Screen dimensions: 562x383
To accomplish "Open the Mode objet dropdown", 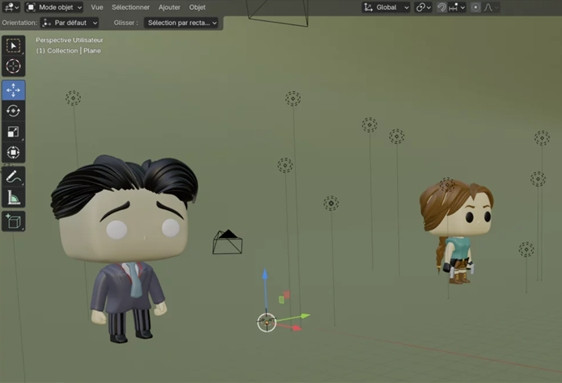I will (54, 7).
